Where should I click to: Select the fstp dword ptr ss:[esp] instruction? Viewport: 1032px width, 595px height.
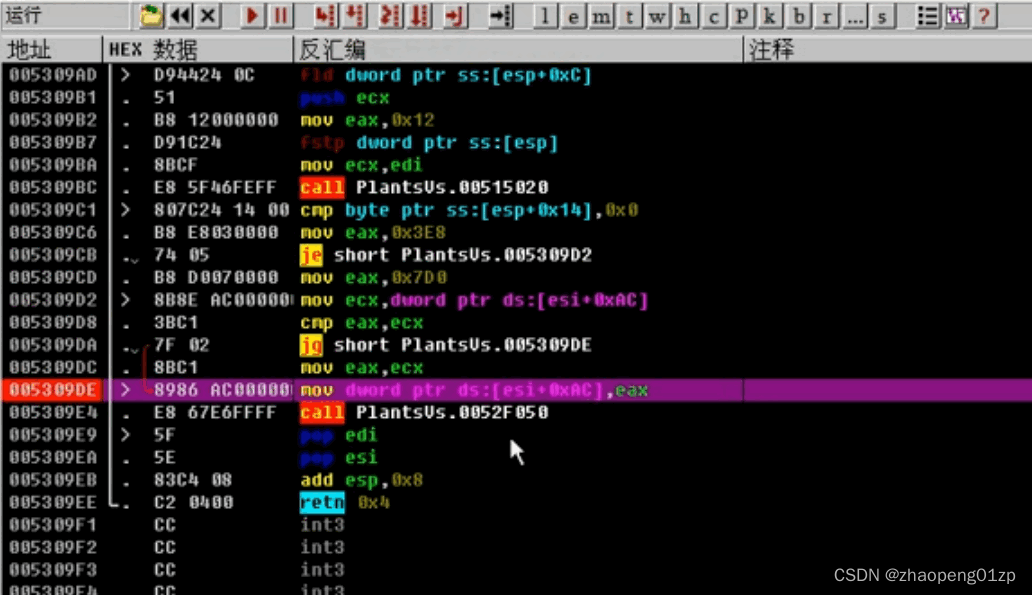tap(429, 142)
